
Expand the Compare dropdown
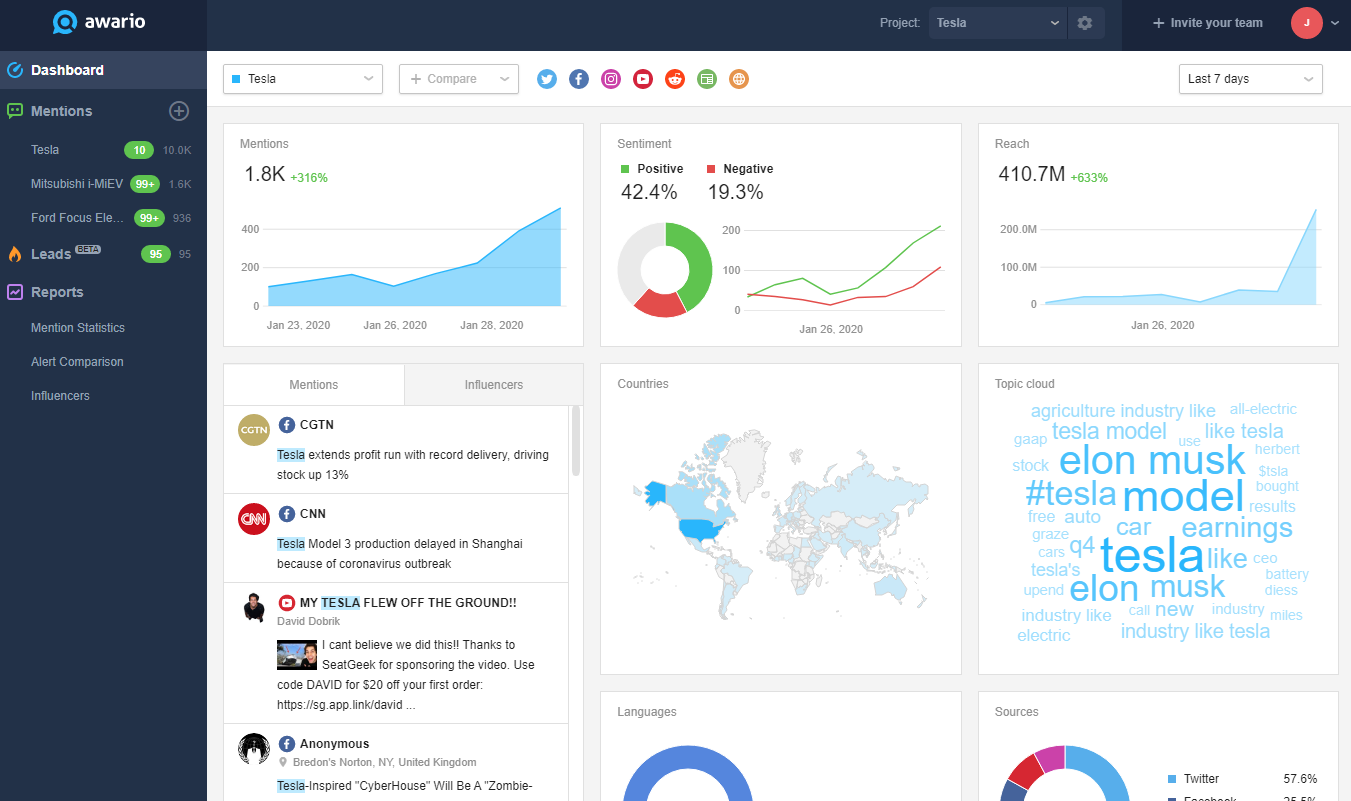(x=459, y=79)
